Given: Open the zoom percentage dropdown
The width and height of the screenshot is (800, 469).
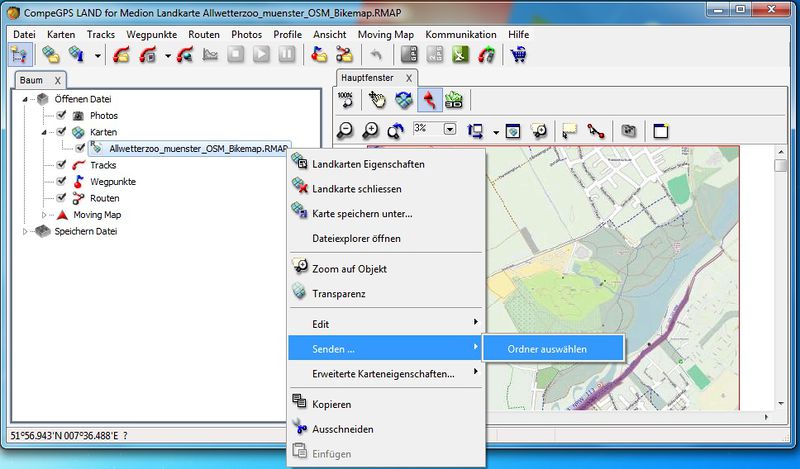Looking at the screenshot, I should point(450,129).
